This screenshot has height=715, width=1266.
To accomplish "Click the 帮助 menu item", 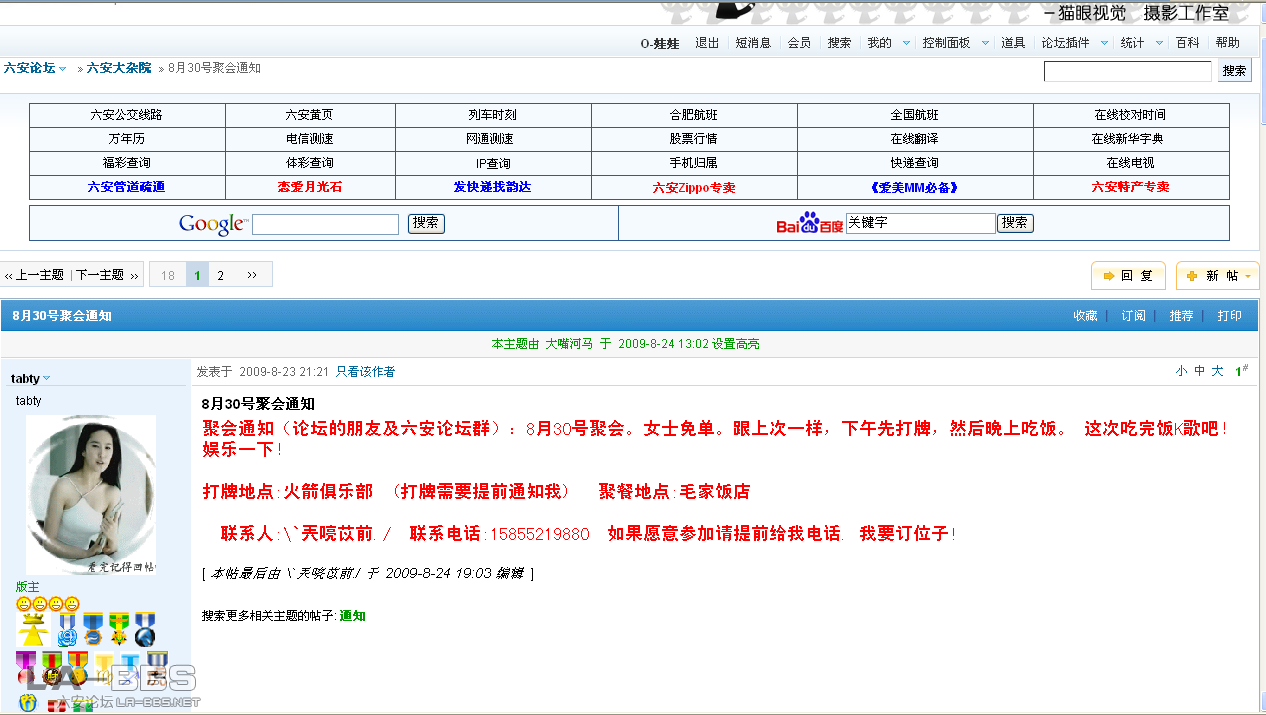I will point(1227,42).
